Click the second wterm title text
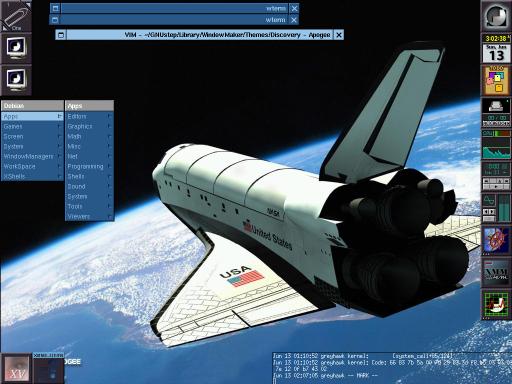The height and width of the screenshot is (384, 512). 275,20
